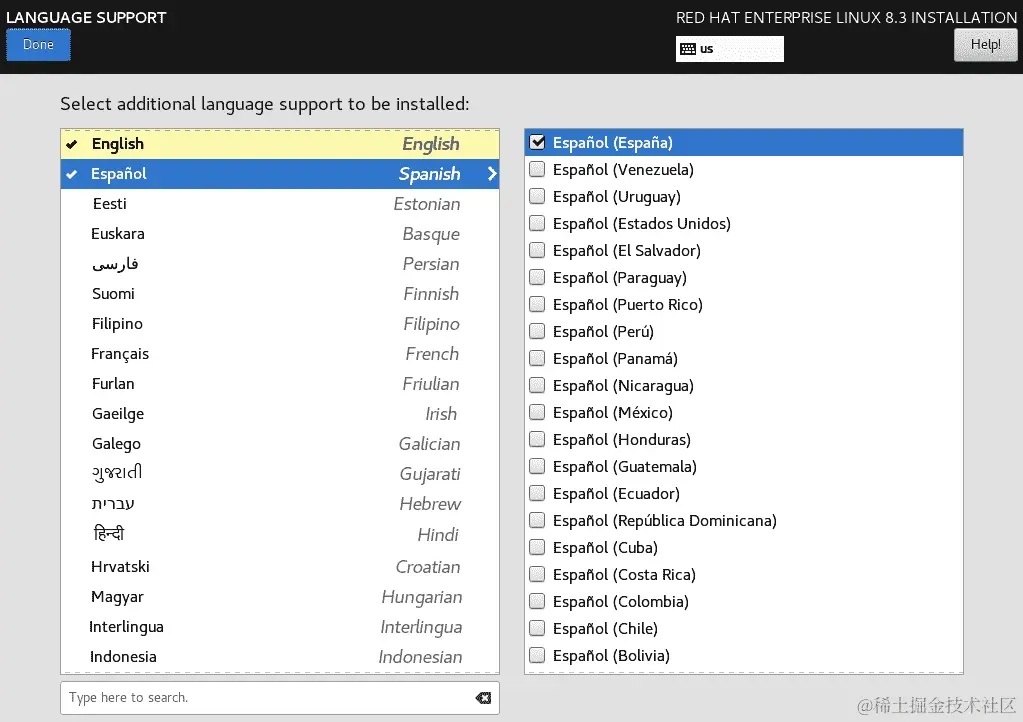The width and height of the screenshot is (1023, 722).
Task: Tick Español (Cuba) checkbox
Action: (537, 547)
